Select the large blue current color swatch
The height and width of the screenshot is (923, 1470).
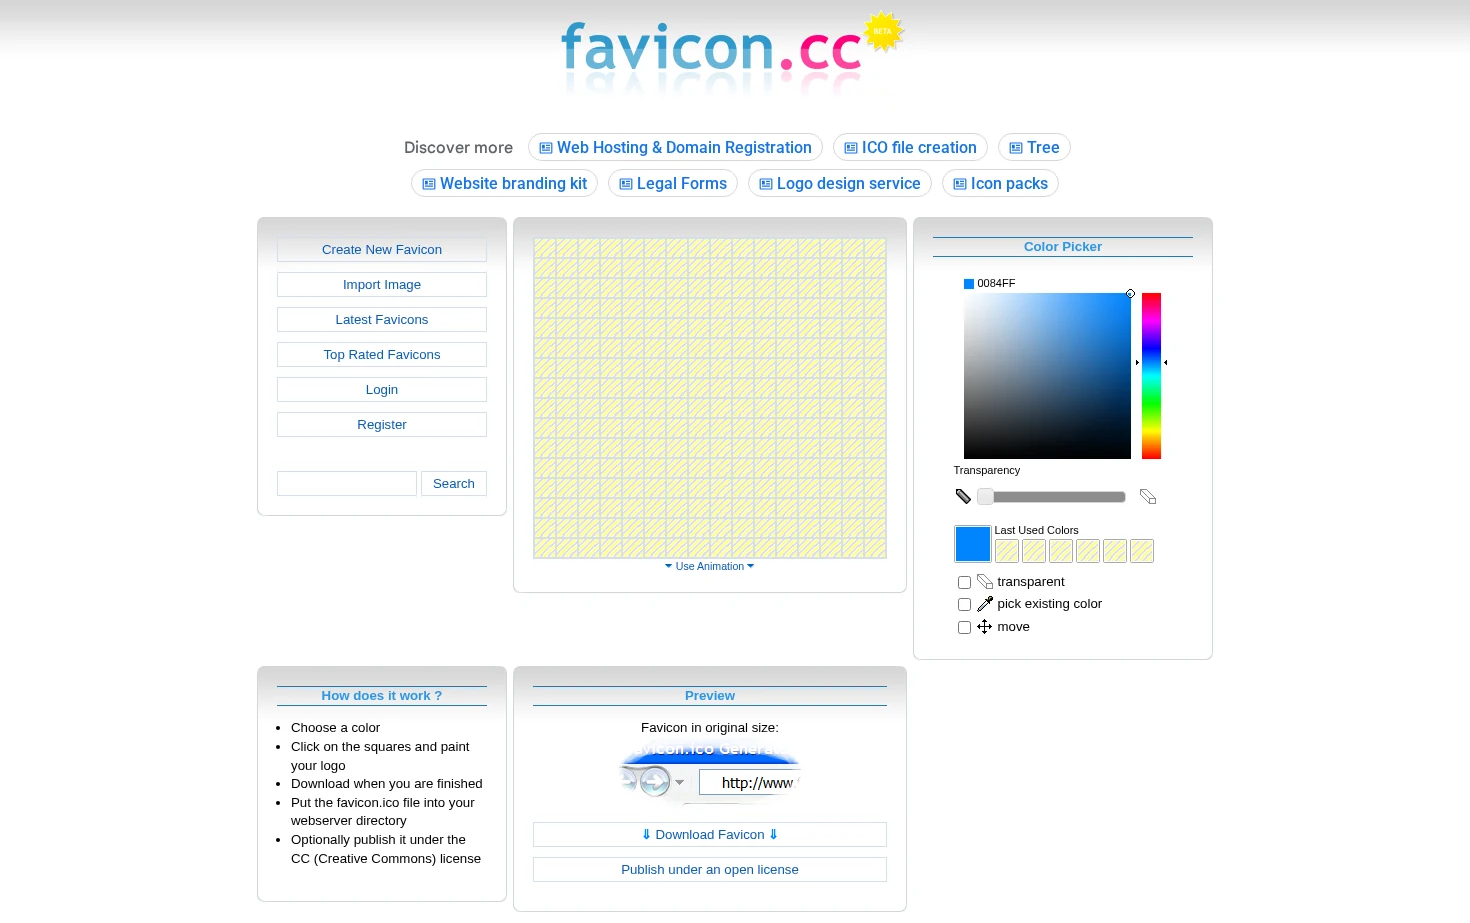(x=973, y=544)
